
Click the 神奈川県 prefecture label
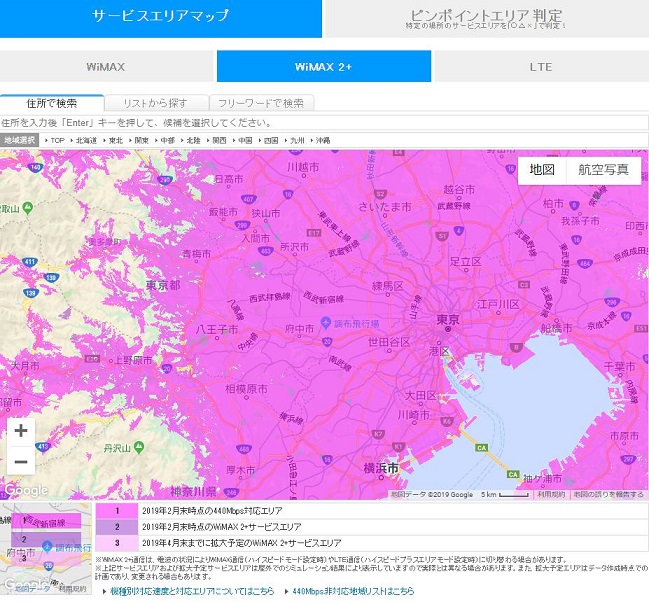point(193,492)
